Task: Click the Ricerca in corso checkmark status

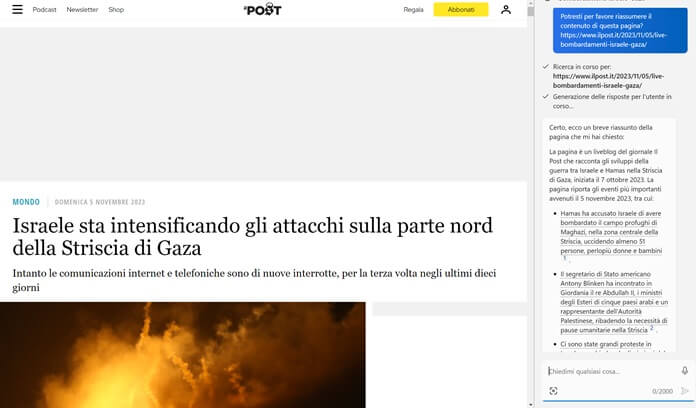Action: click(x=546, y=67)
